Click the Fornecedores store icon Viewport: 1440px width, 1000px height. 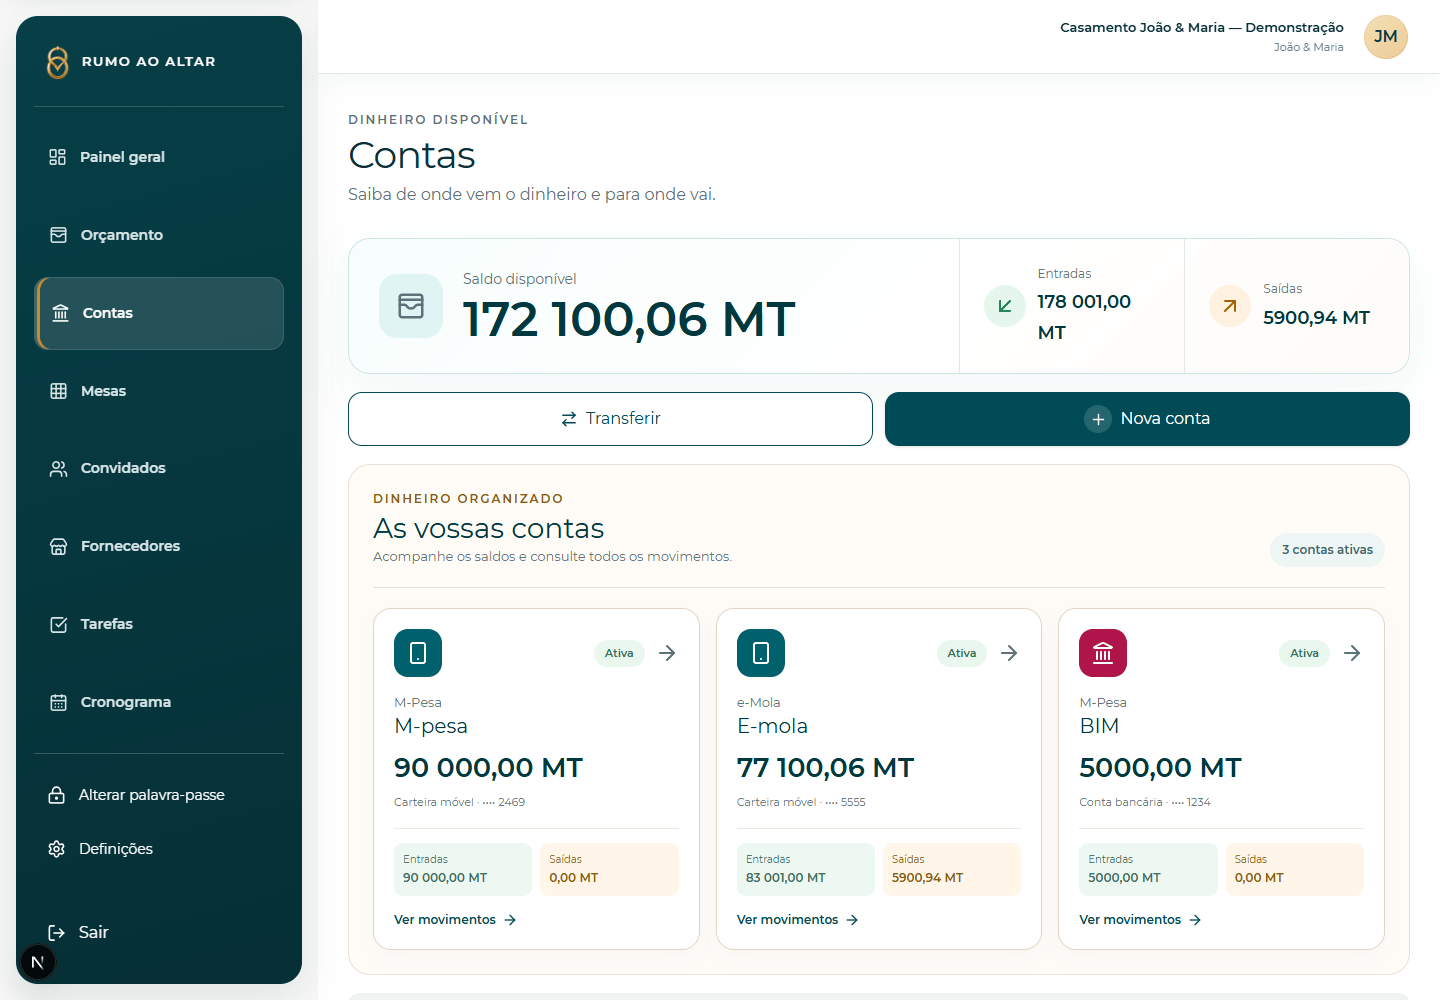pos(59,546)
